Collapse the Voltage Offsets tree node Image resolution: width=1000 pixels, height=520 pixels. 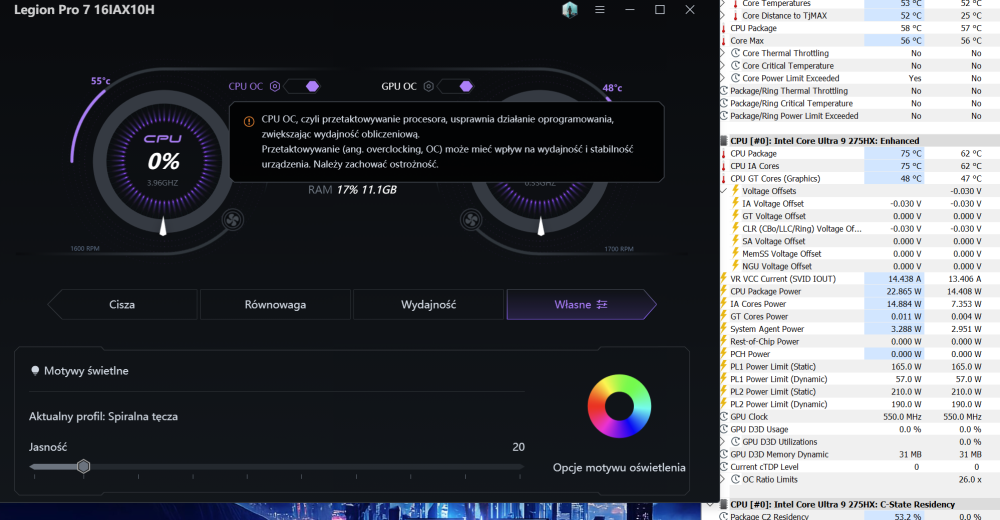point(724,191)
